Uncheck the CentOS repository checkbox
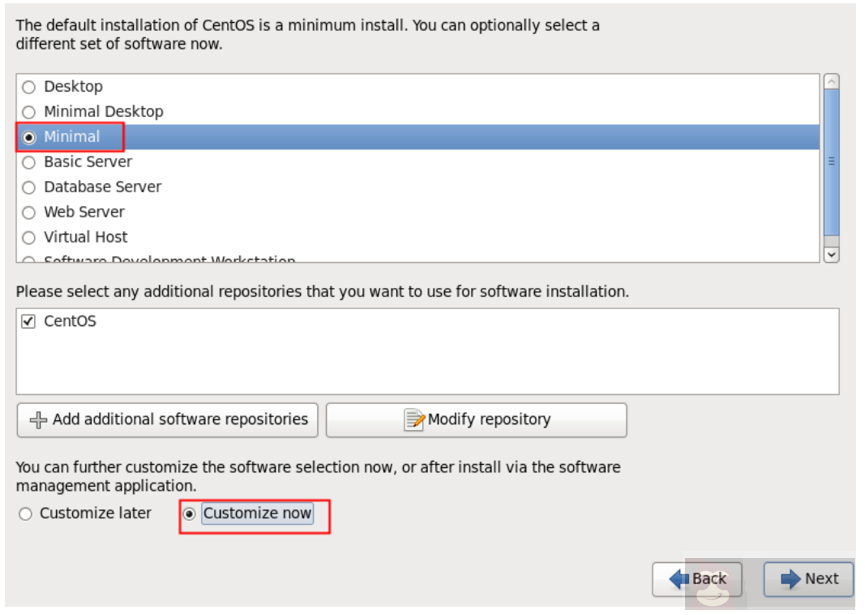 point(27,321)
